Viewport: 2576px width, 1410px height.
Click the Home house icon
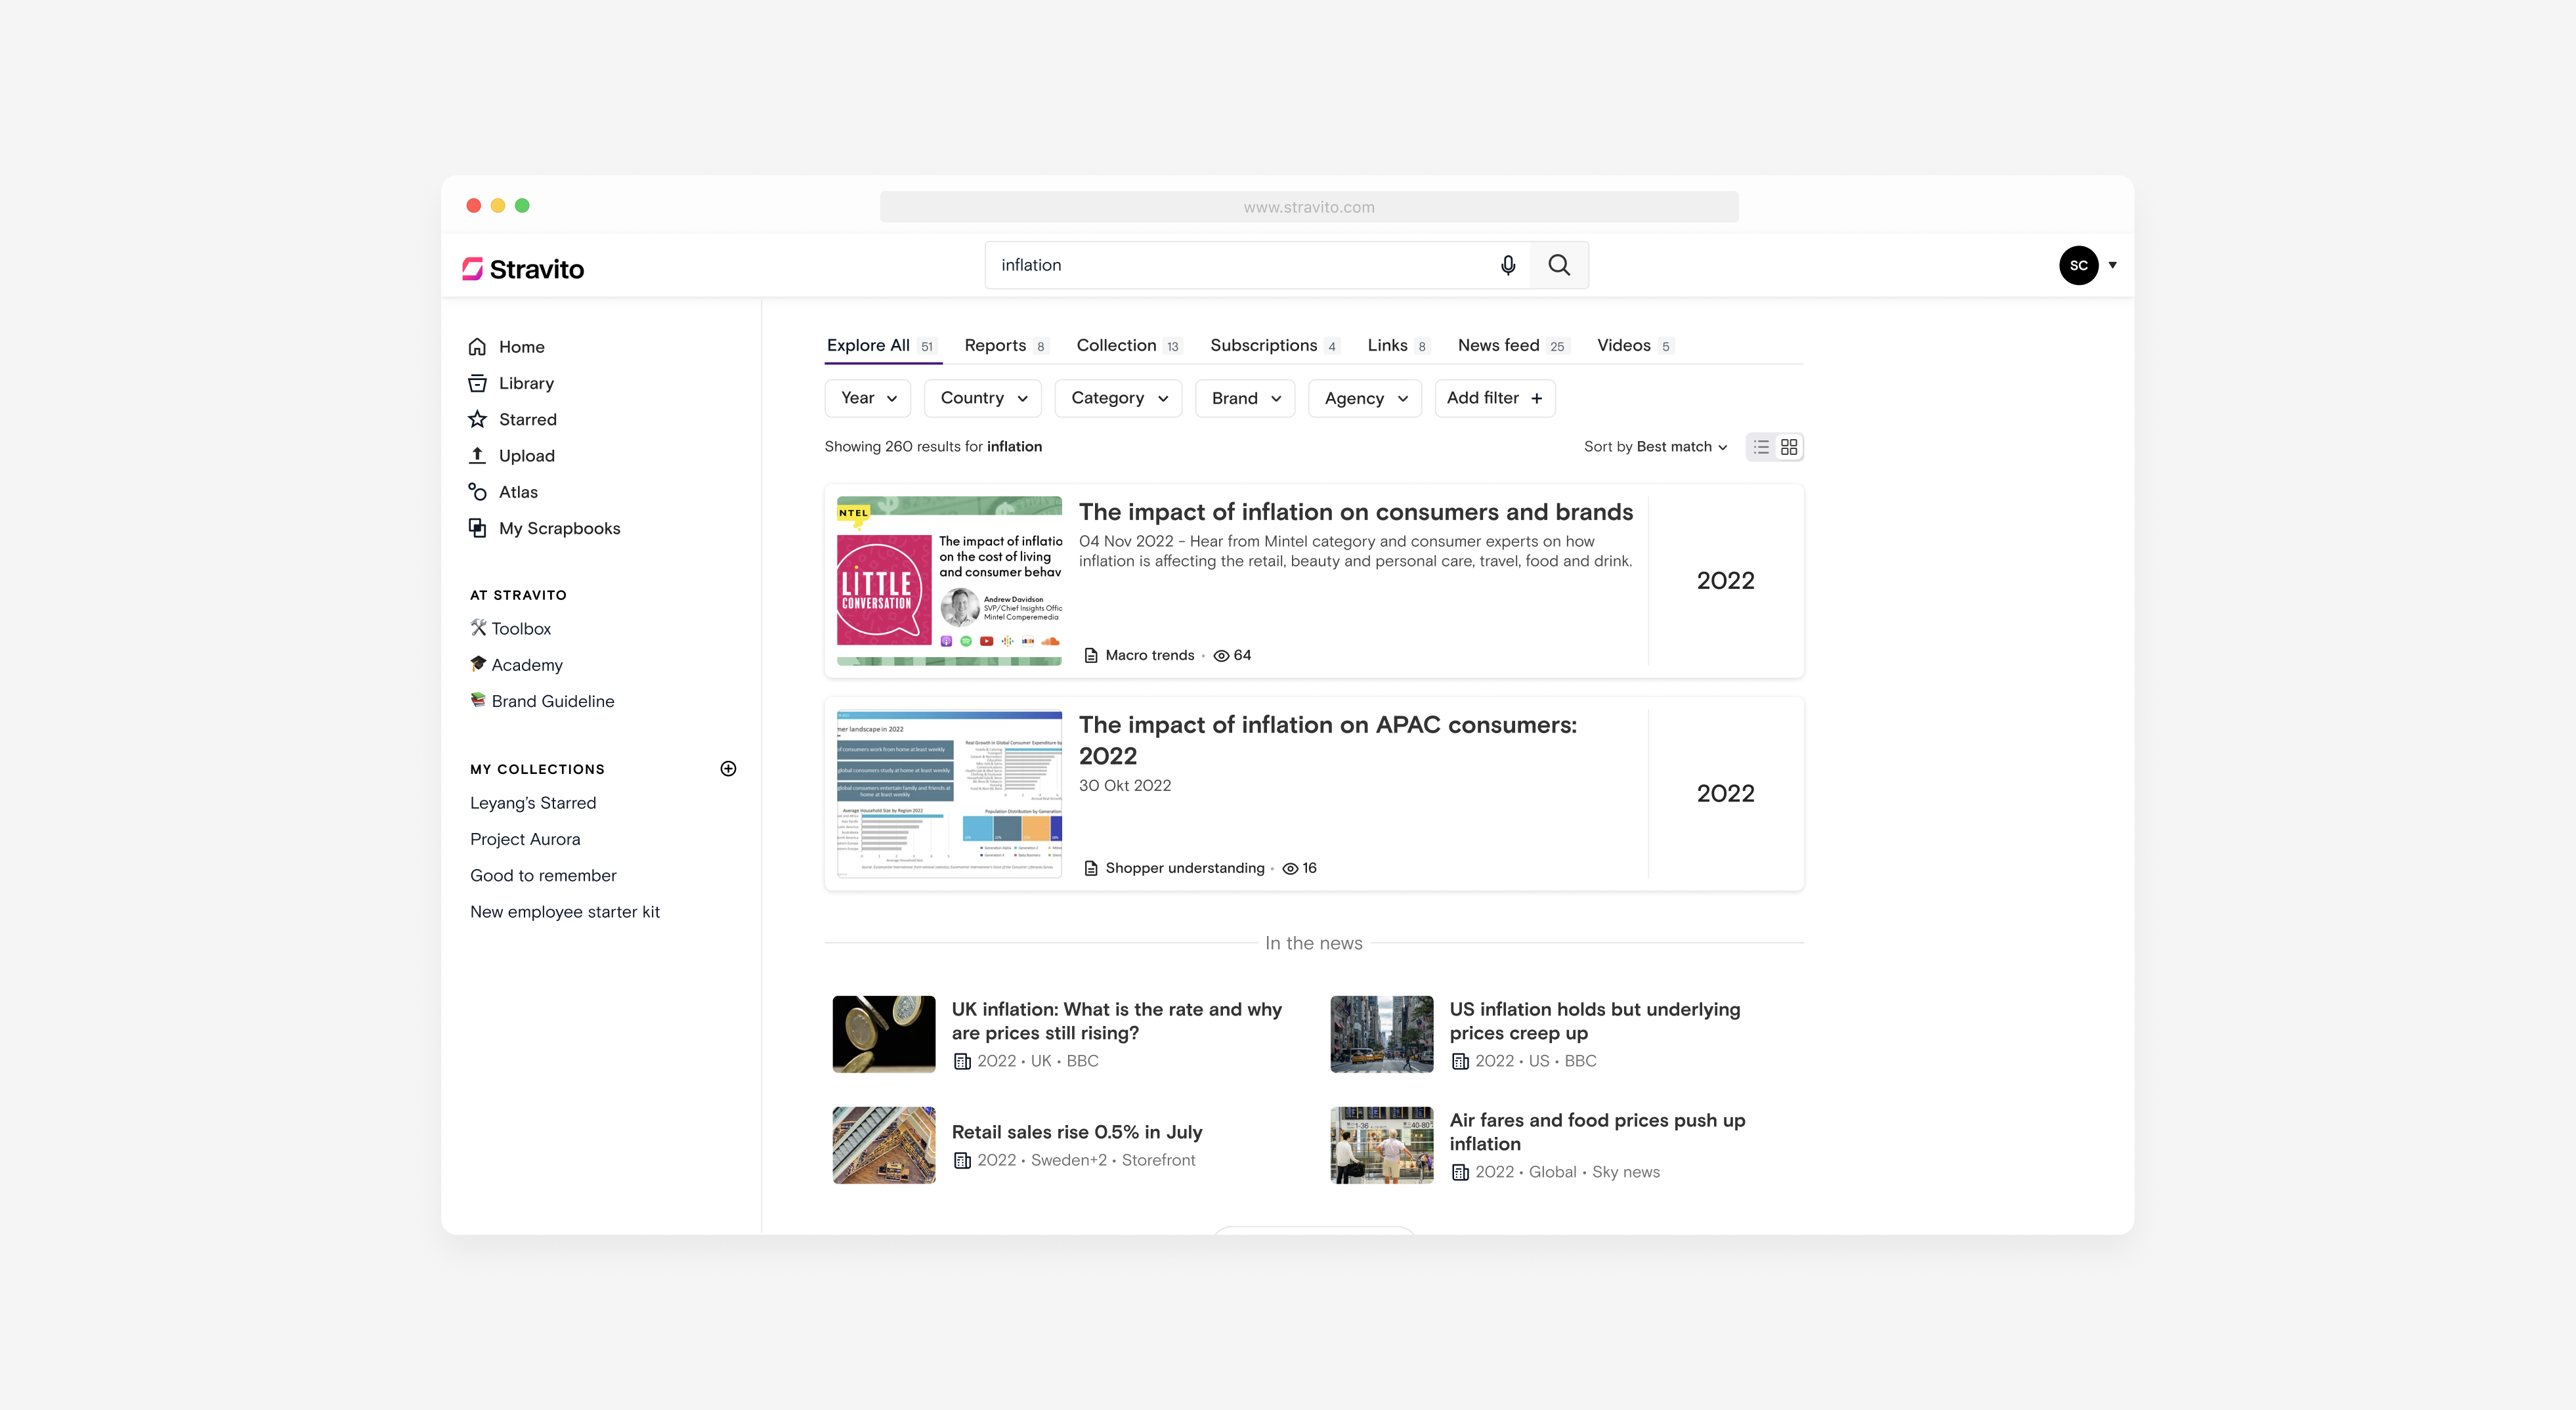[x=477, y=347]
